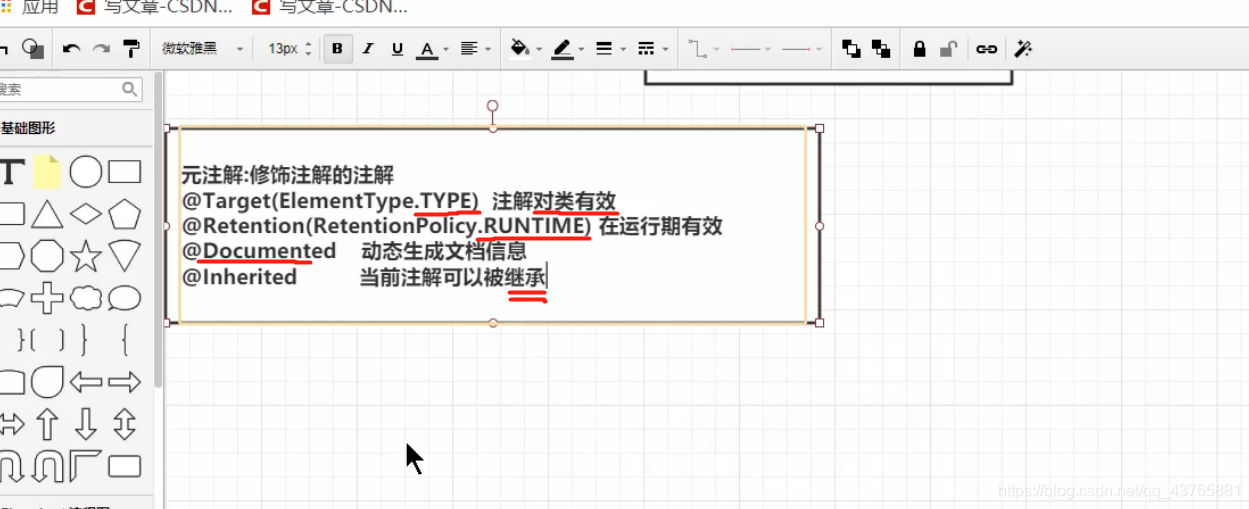Select the triangle shape
1249x509 pixels.
[x=47, y=214]
